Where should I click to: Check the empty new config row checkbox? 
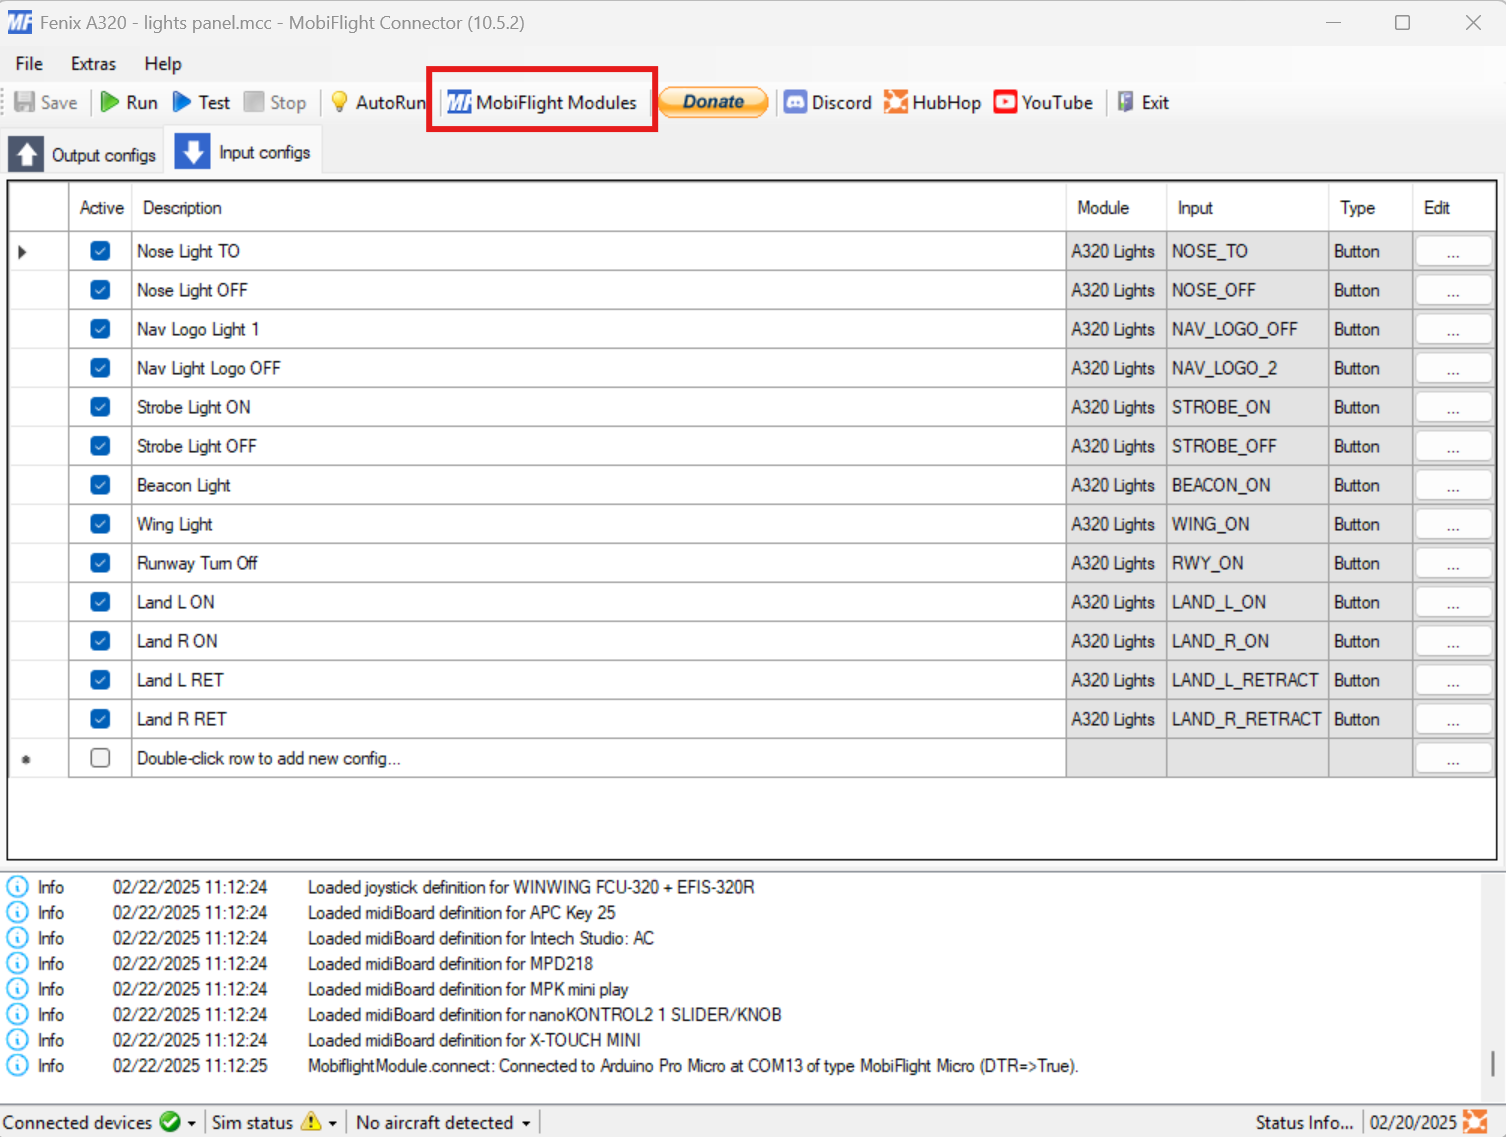click(100, 758)
